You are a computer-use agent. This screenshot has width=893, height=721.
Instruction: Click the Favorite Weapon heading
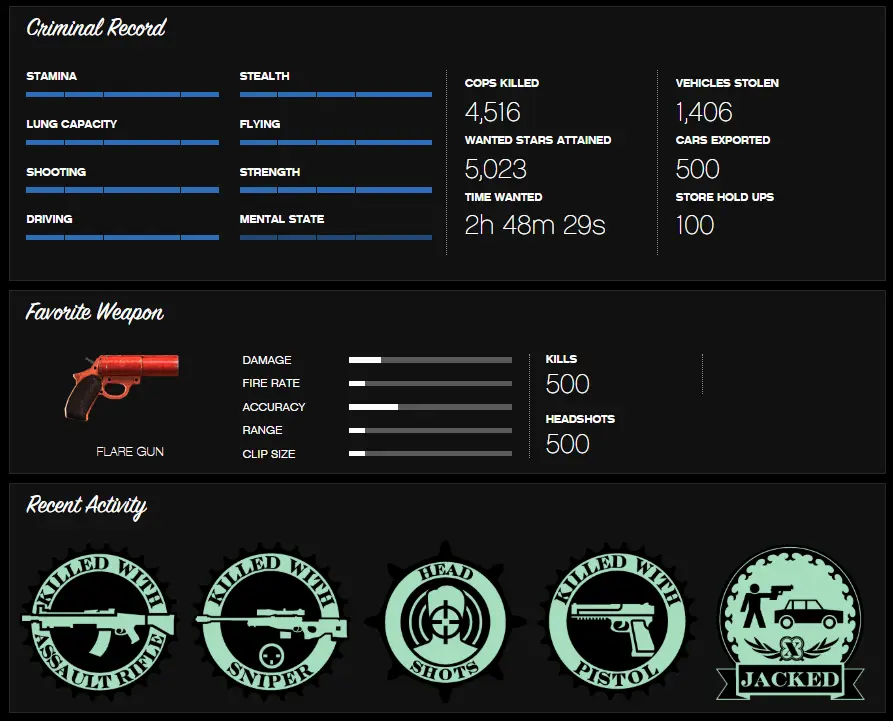95,312
